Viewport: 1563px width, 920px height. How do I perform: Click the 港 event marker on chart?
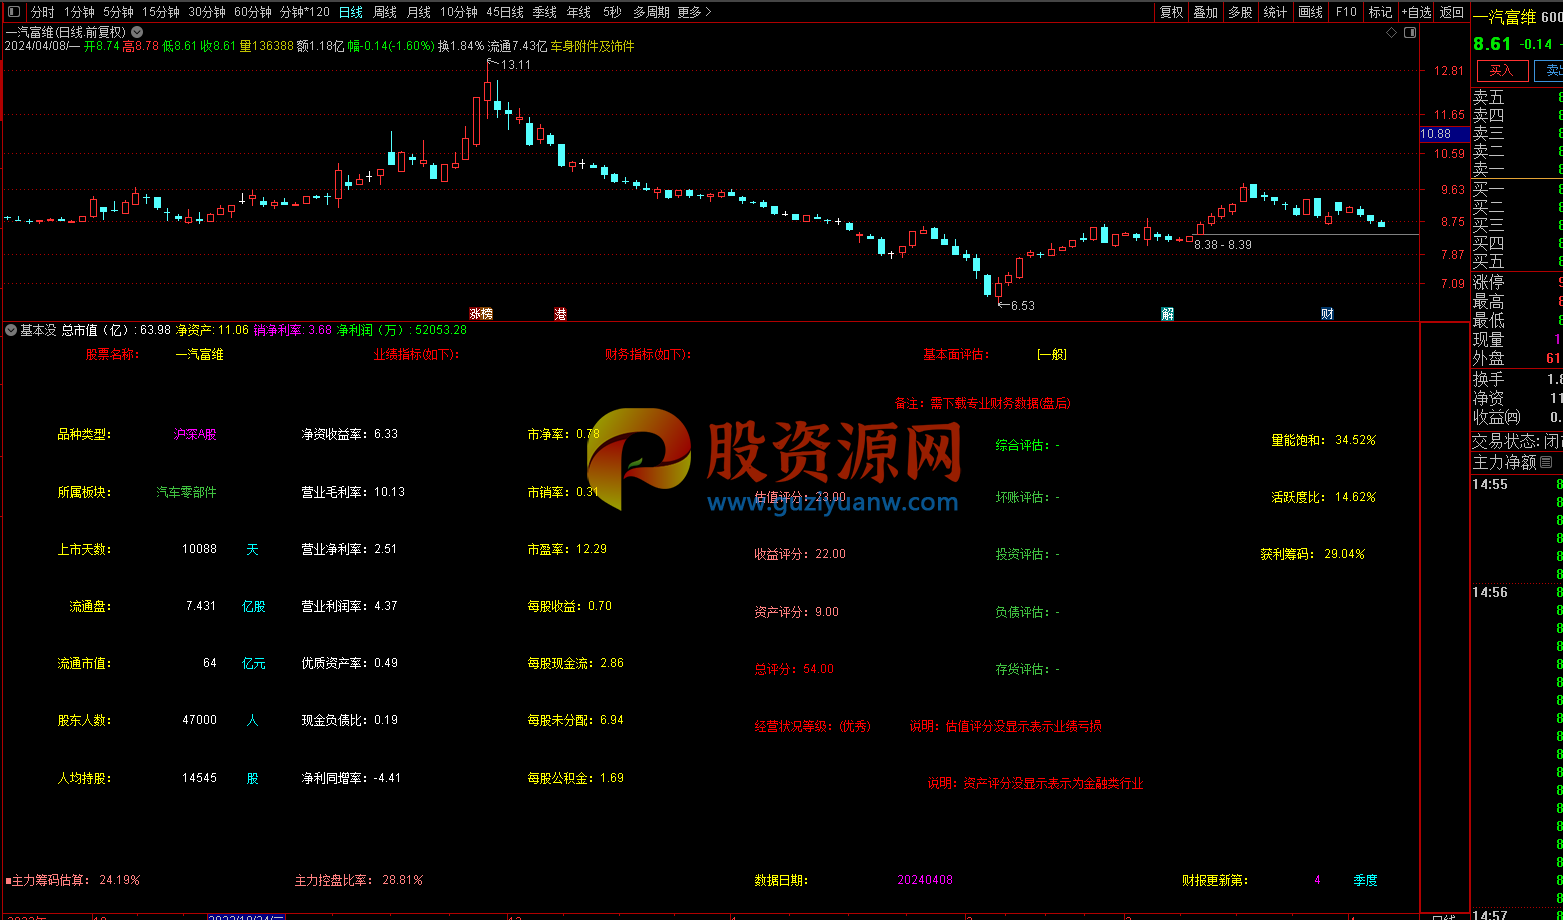point(560,314)
